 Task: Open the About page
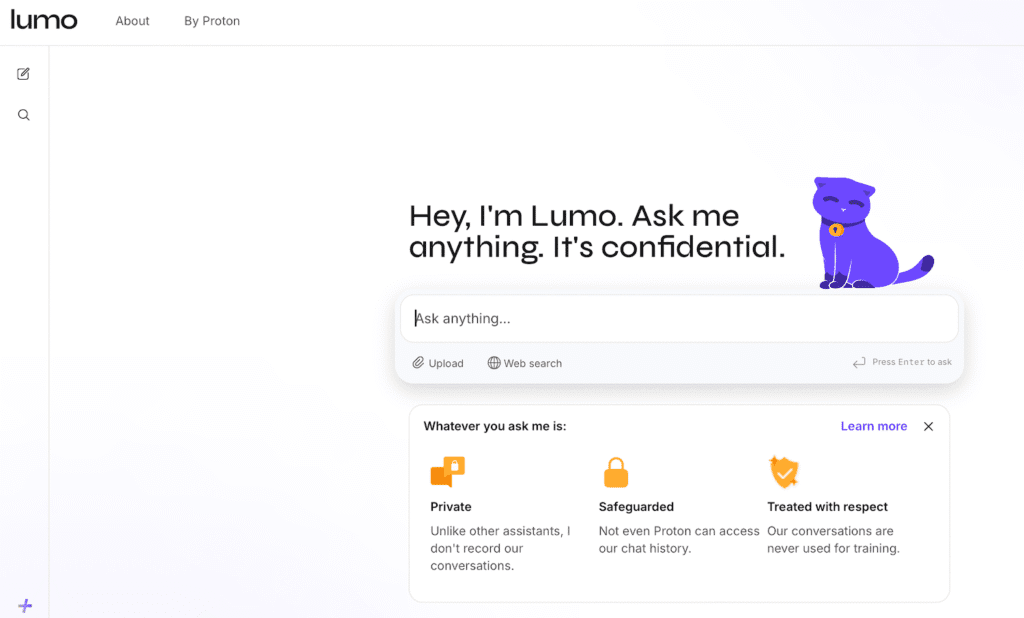click(x=131, y=20)
